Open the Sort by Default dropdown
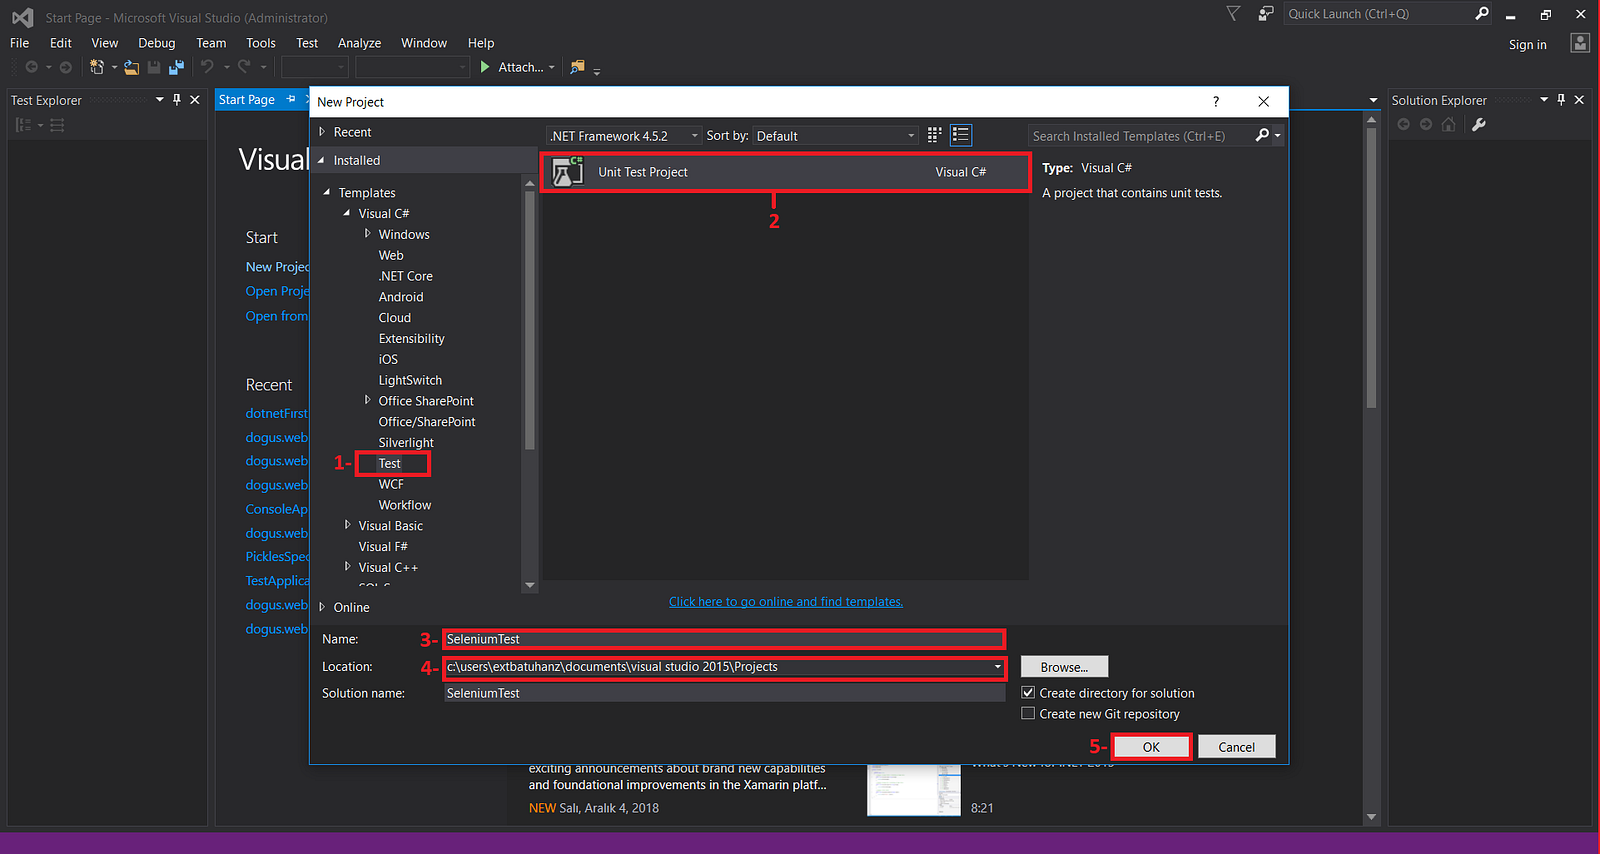 836,136
